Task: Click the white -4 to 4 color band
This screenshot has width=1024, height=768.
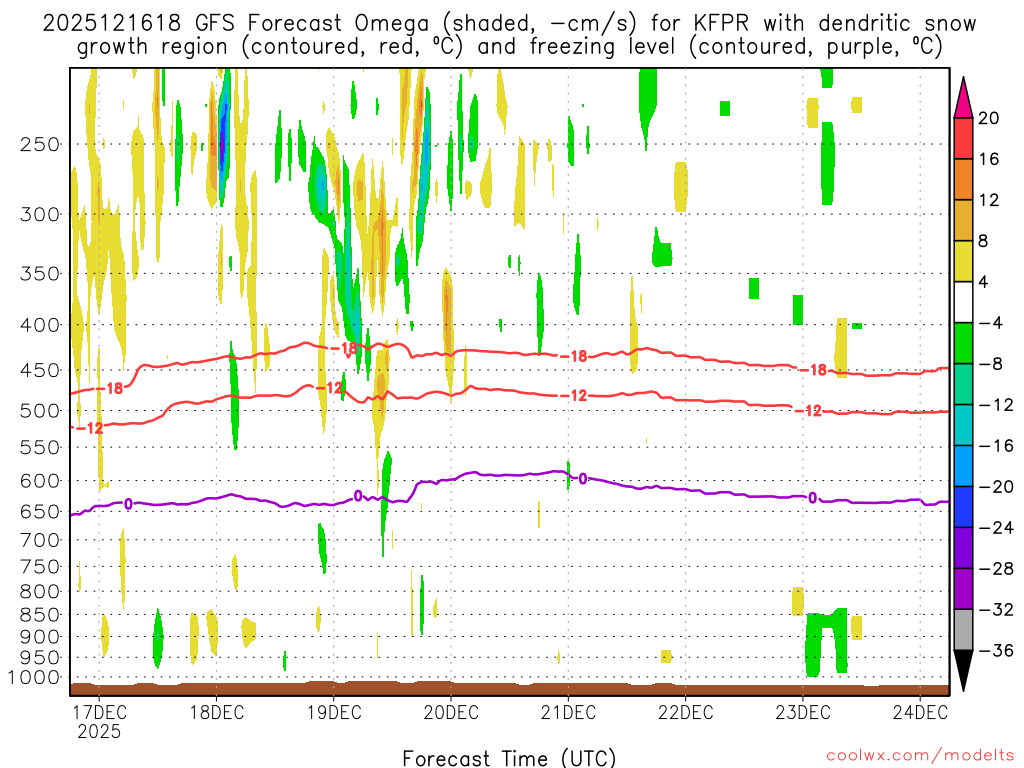Action: 963,302
